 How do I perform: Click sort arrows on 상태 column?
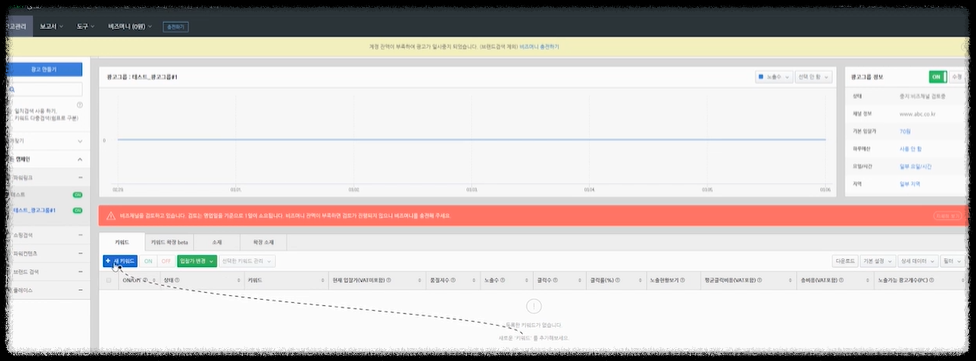pyautogui.click(x=239, y=281)
